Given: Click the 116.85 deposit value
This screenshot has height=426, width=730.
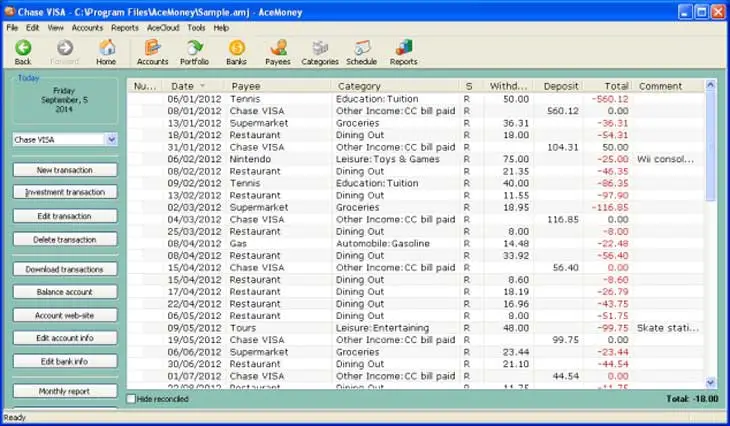Looking at the screenshot, I should (563, 219).
